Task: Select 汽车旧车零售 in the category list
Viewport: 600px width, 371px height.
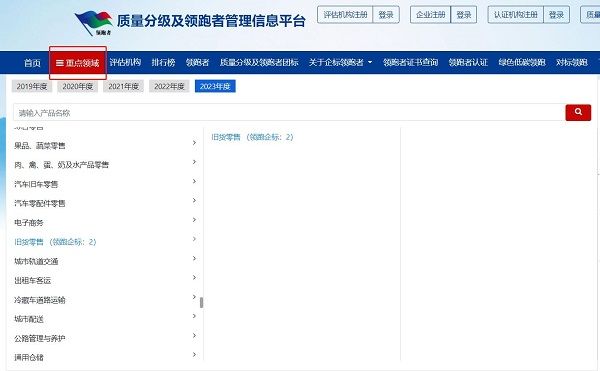Action: click(x=36, y=184)
